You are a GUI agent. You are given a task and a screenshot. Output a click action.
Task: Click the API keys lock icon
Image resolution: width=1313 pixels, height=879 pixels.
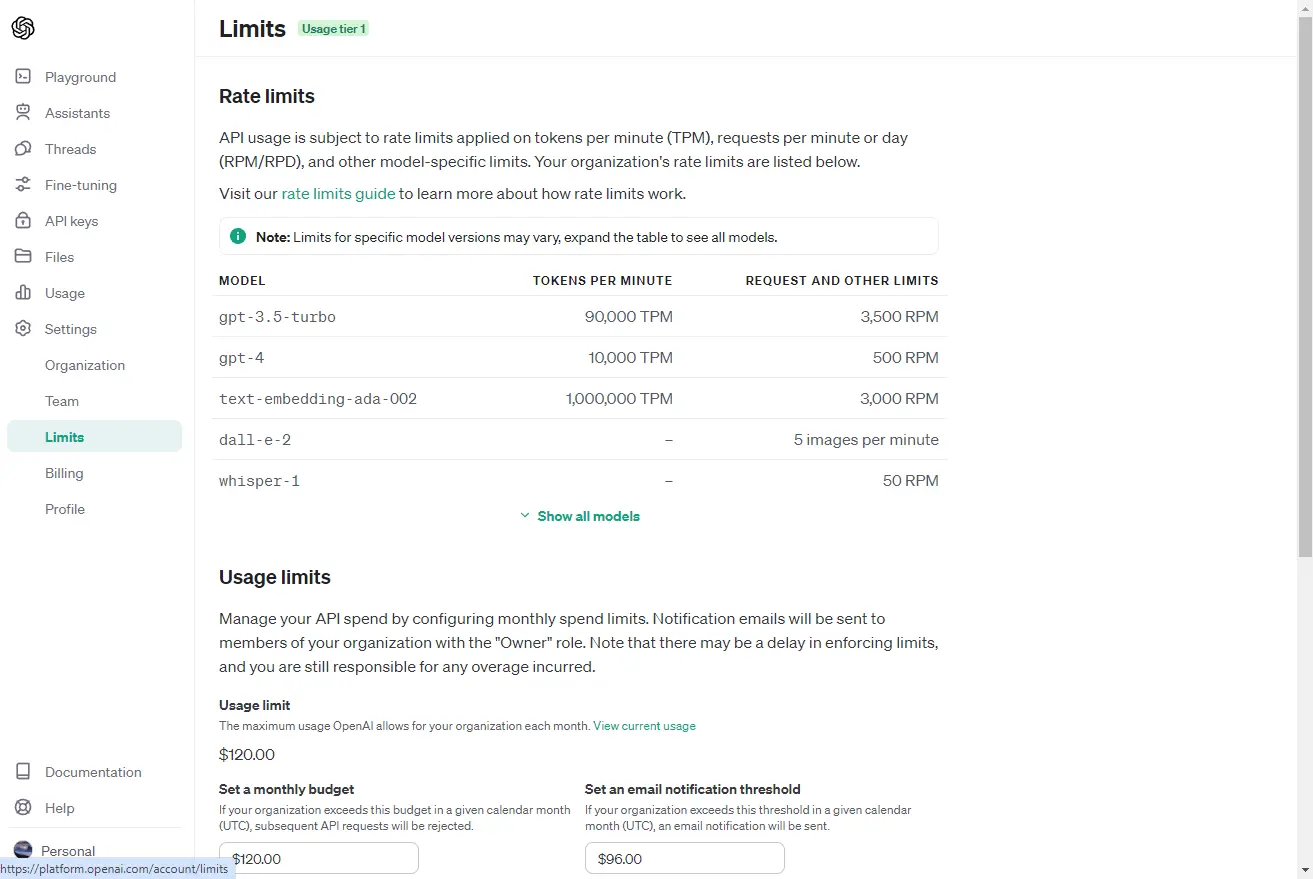[x=23, y=221]
